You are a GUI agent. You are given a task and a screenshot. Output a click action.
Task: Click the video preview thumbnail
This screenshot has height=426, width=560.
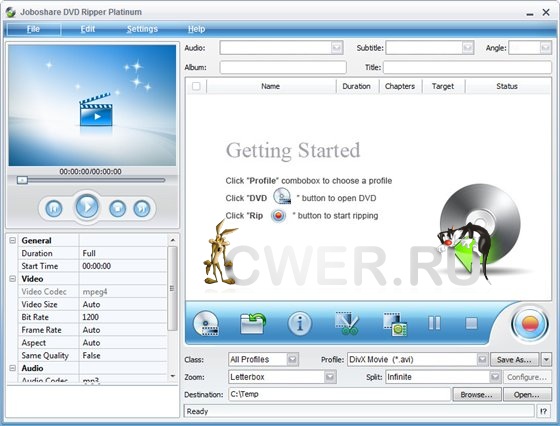(92, 105)
